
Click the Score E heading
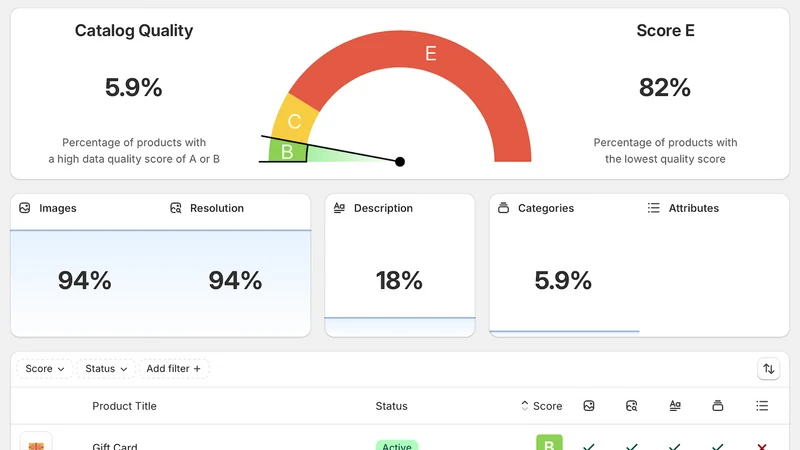click(x=665, y=31)
